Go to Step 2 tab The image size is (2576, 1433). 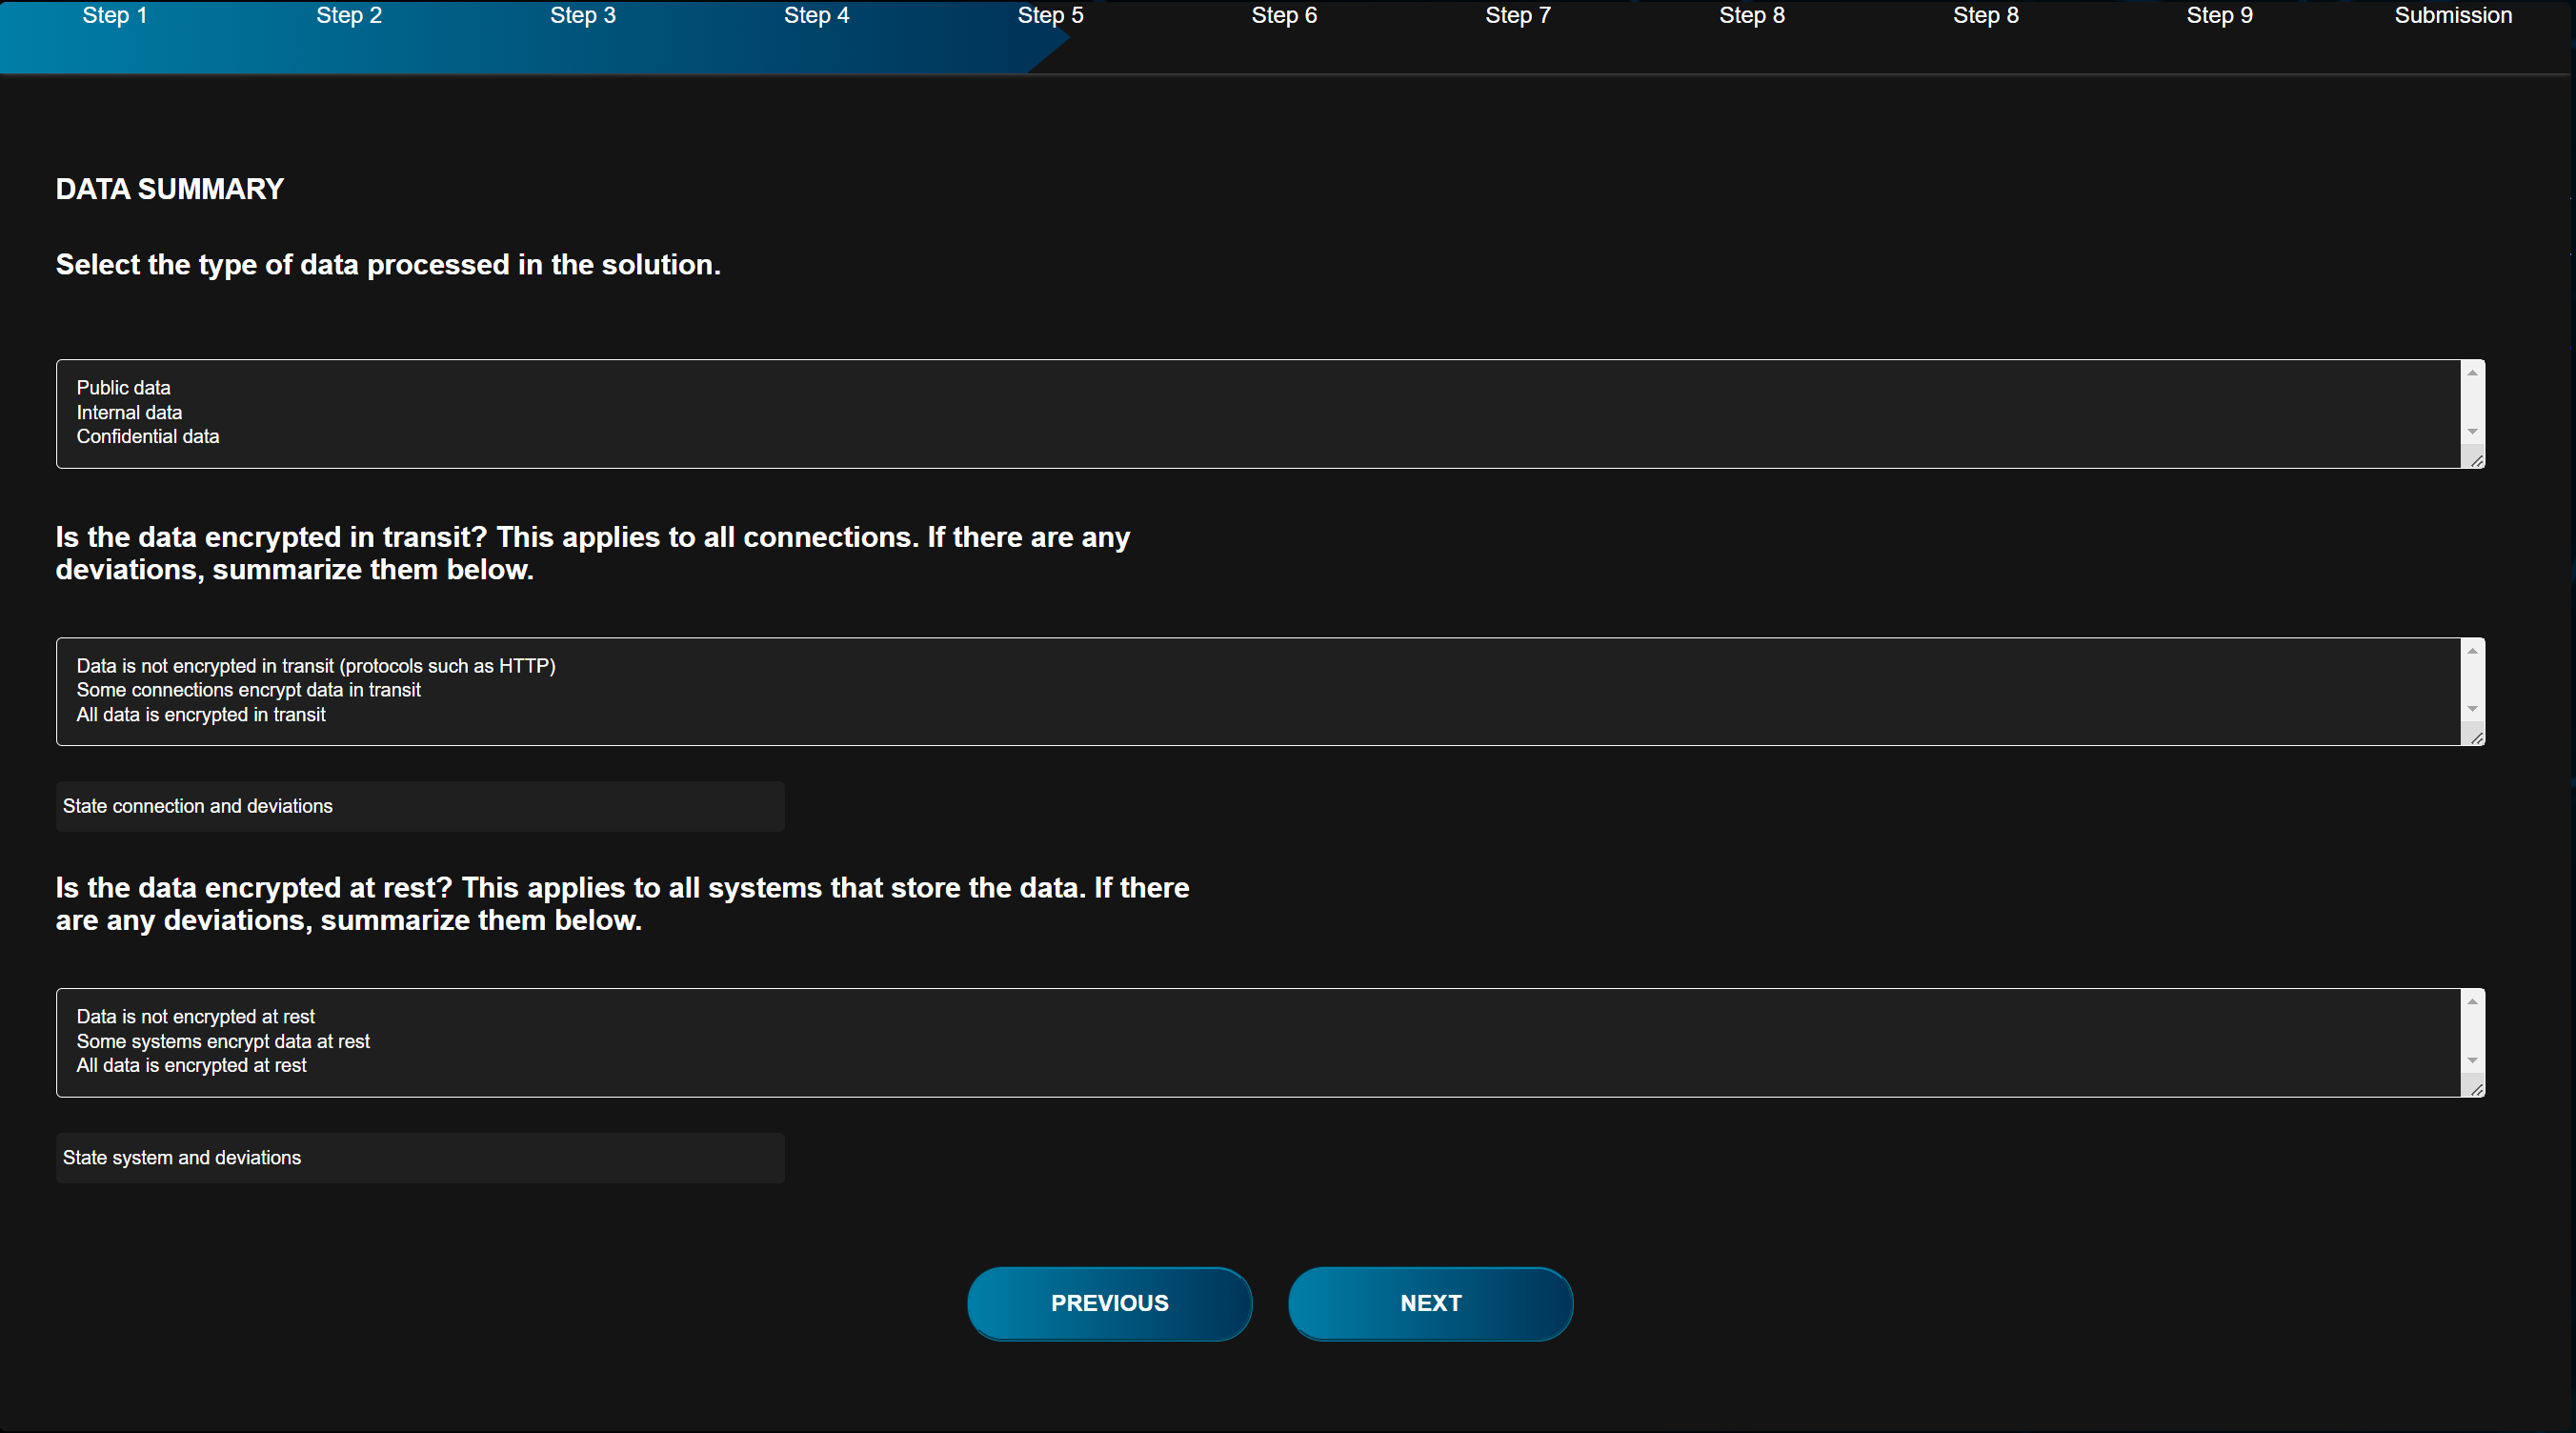(x=349, y=16)
